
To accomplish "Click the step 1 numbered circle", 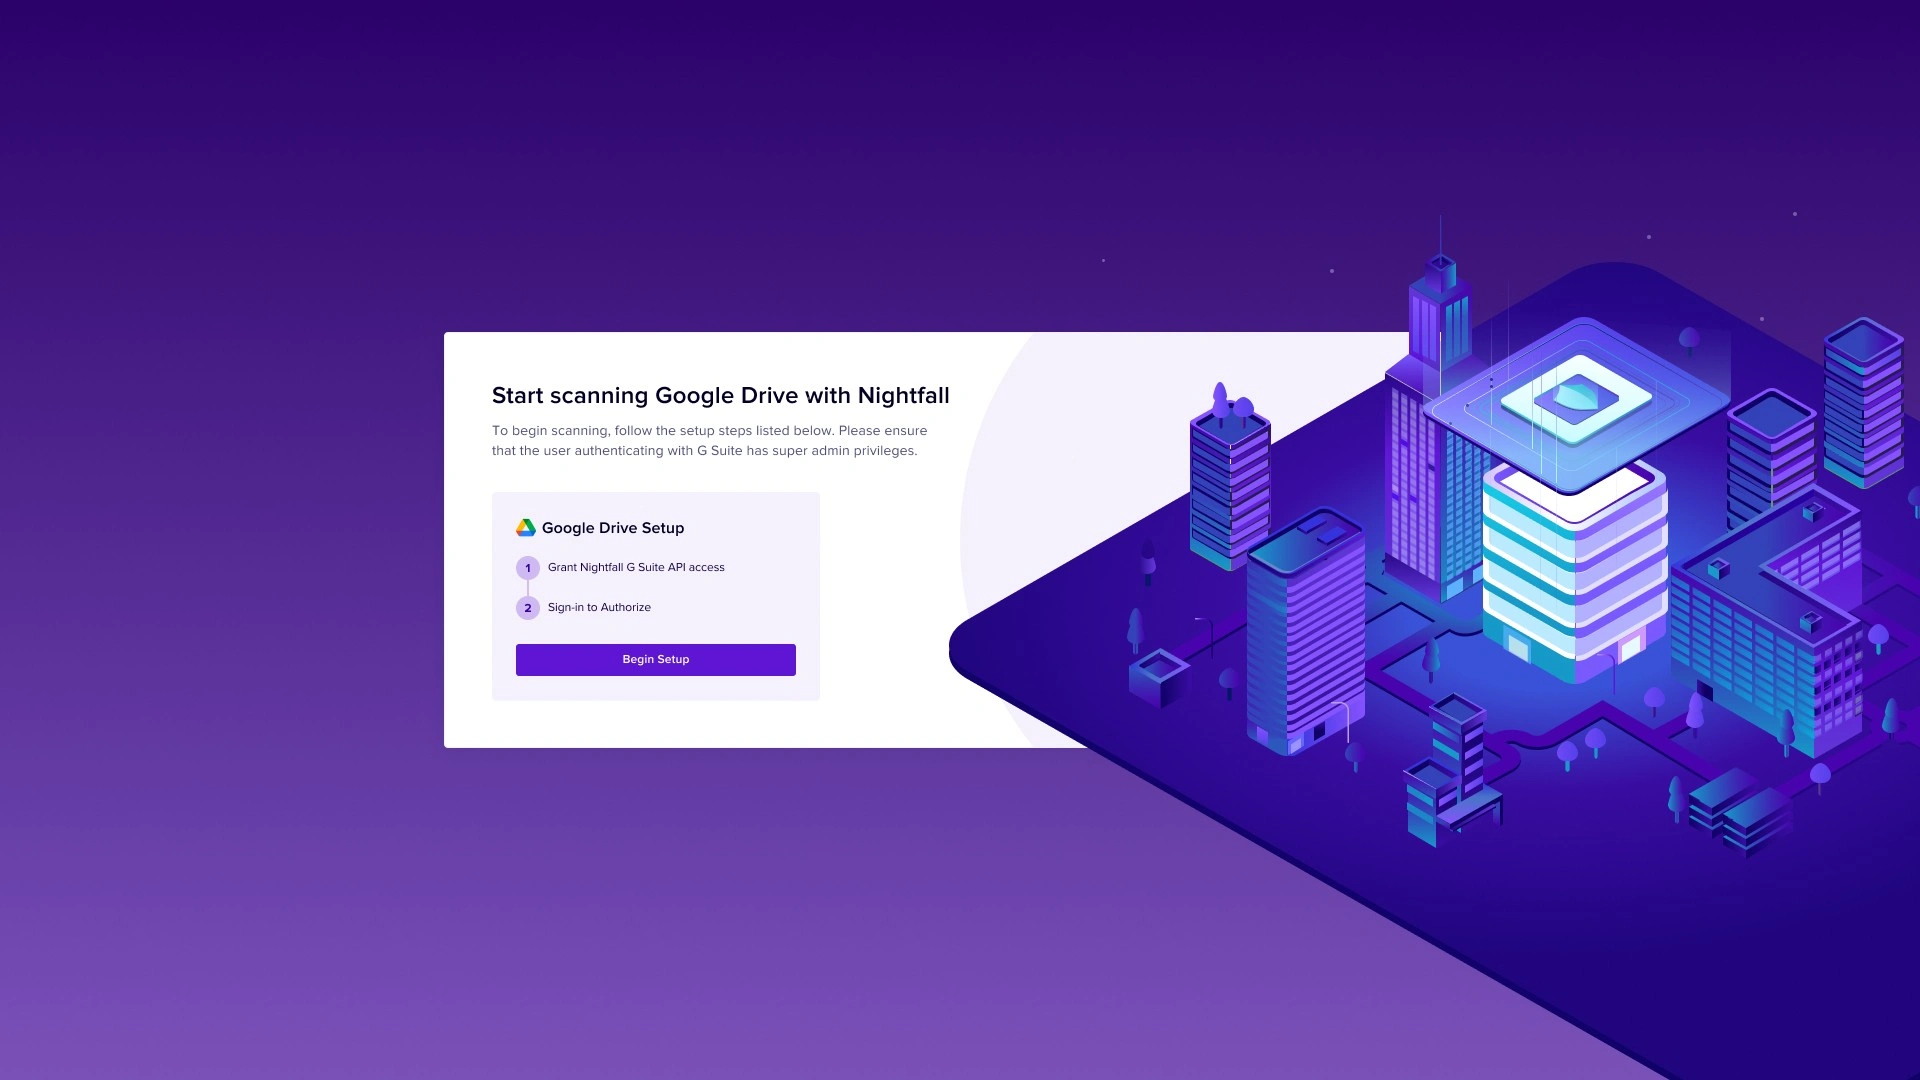I will (x=528, y=568).
